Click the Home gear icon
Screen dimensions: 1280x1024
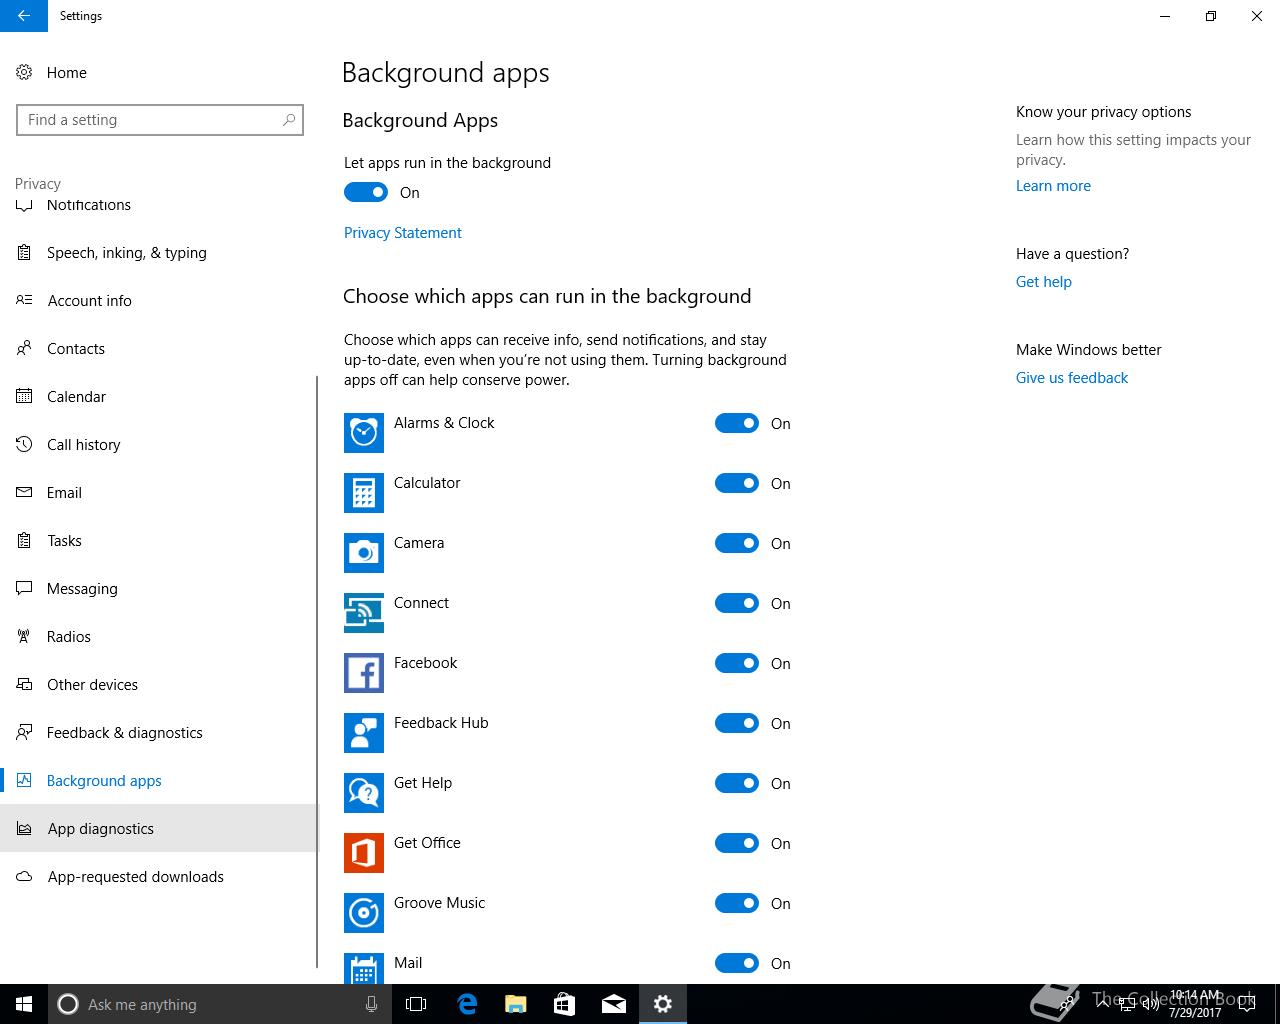pos(25,72)
